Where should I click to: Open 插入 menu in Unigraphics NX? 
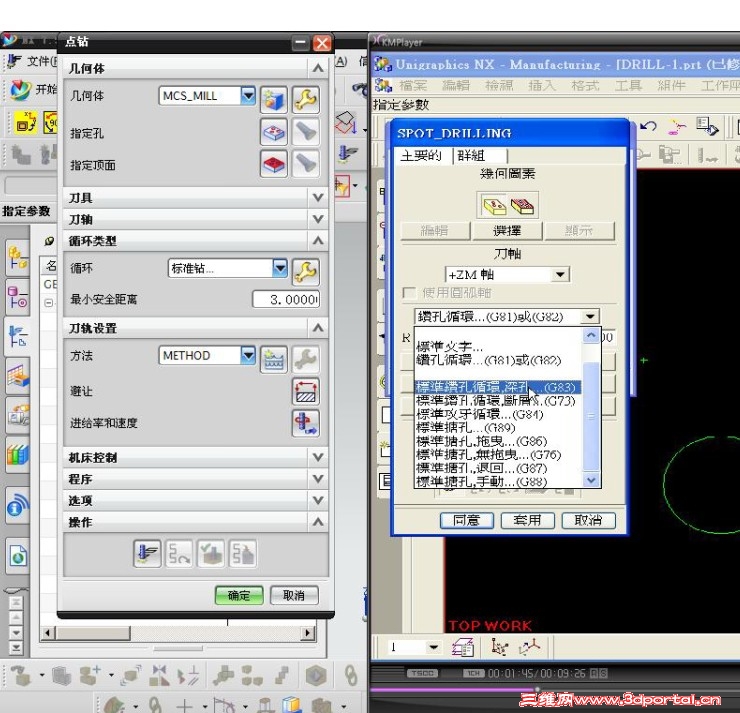(x=542, y=86)
